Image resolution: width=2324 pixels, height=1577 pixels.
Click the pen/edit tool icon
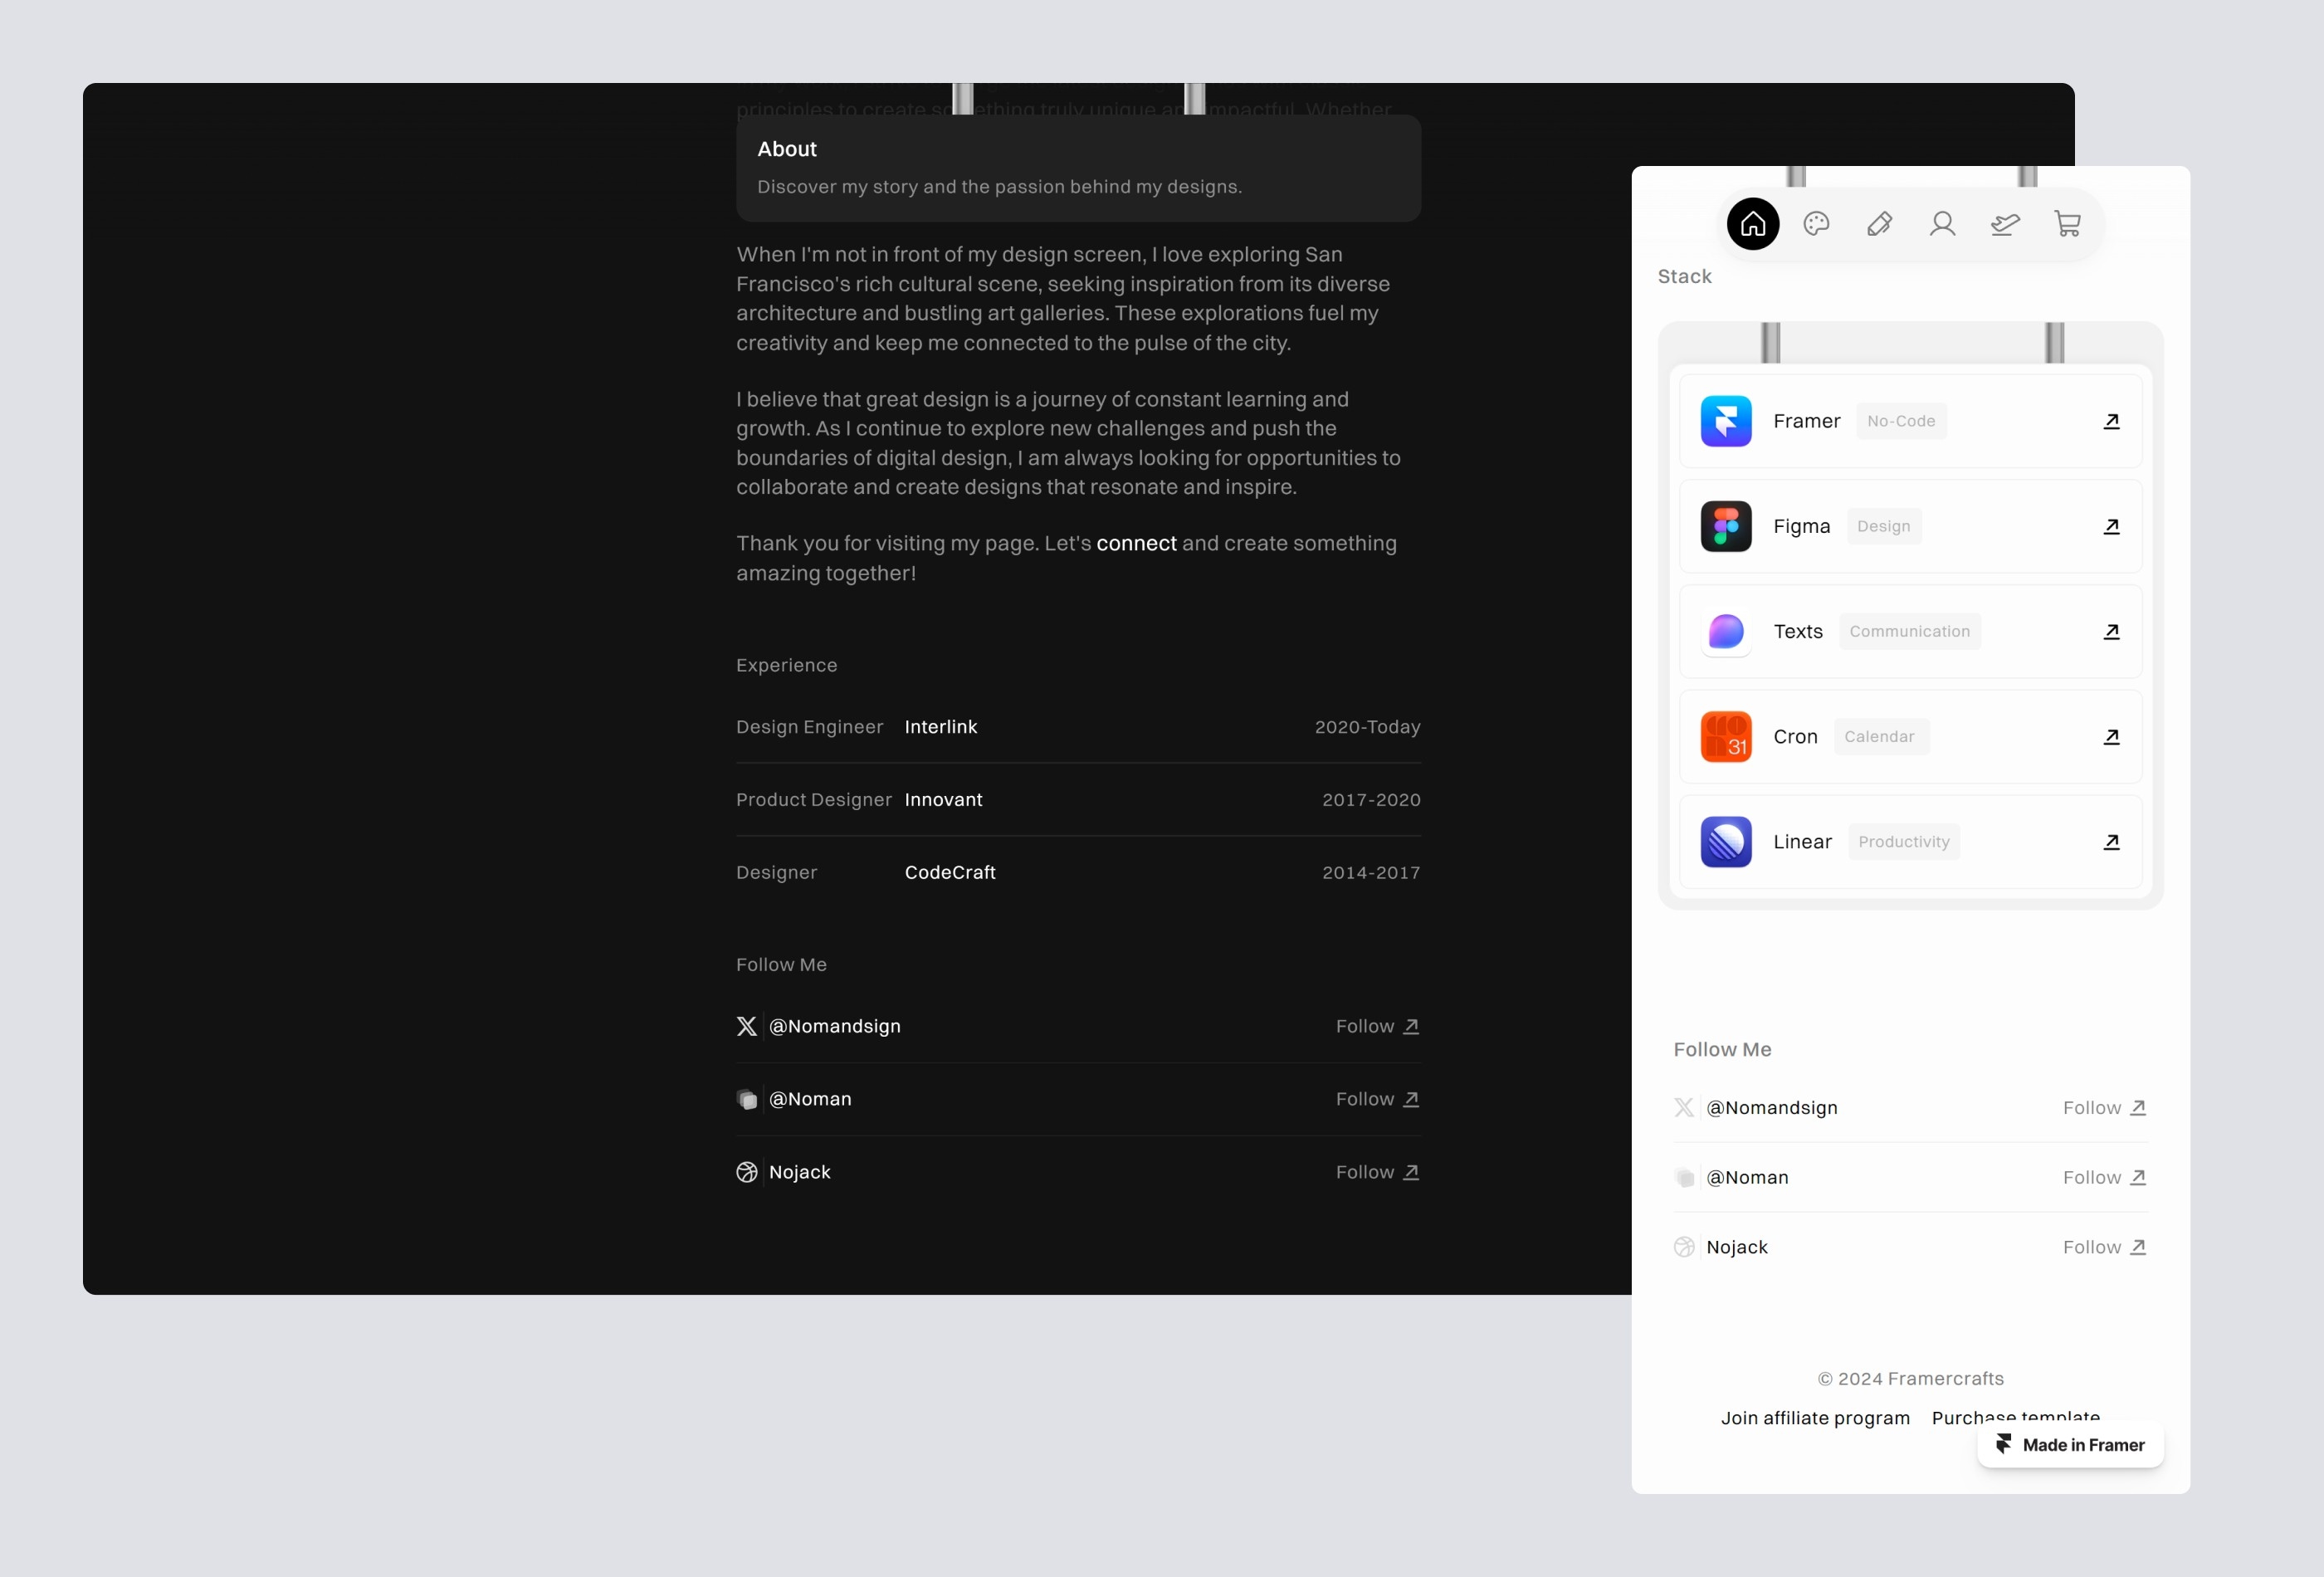tap(1879, 223)
